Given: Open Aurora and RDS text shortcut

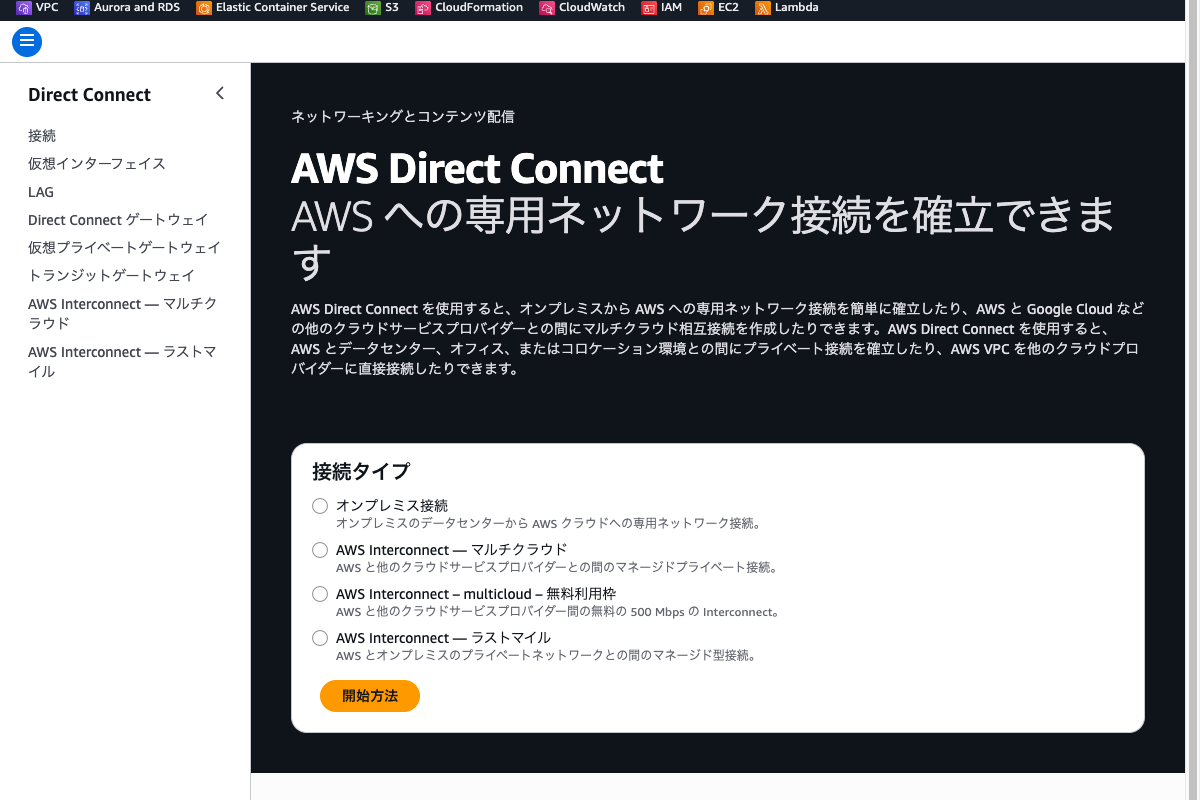Looking at the screenshot, I should point(137,8).
